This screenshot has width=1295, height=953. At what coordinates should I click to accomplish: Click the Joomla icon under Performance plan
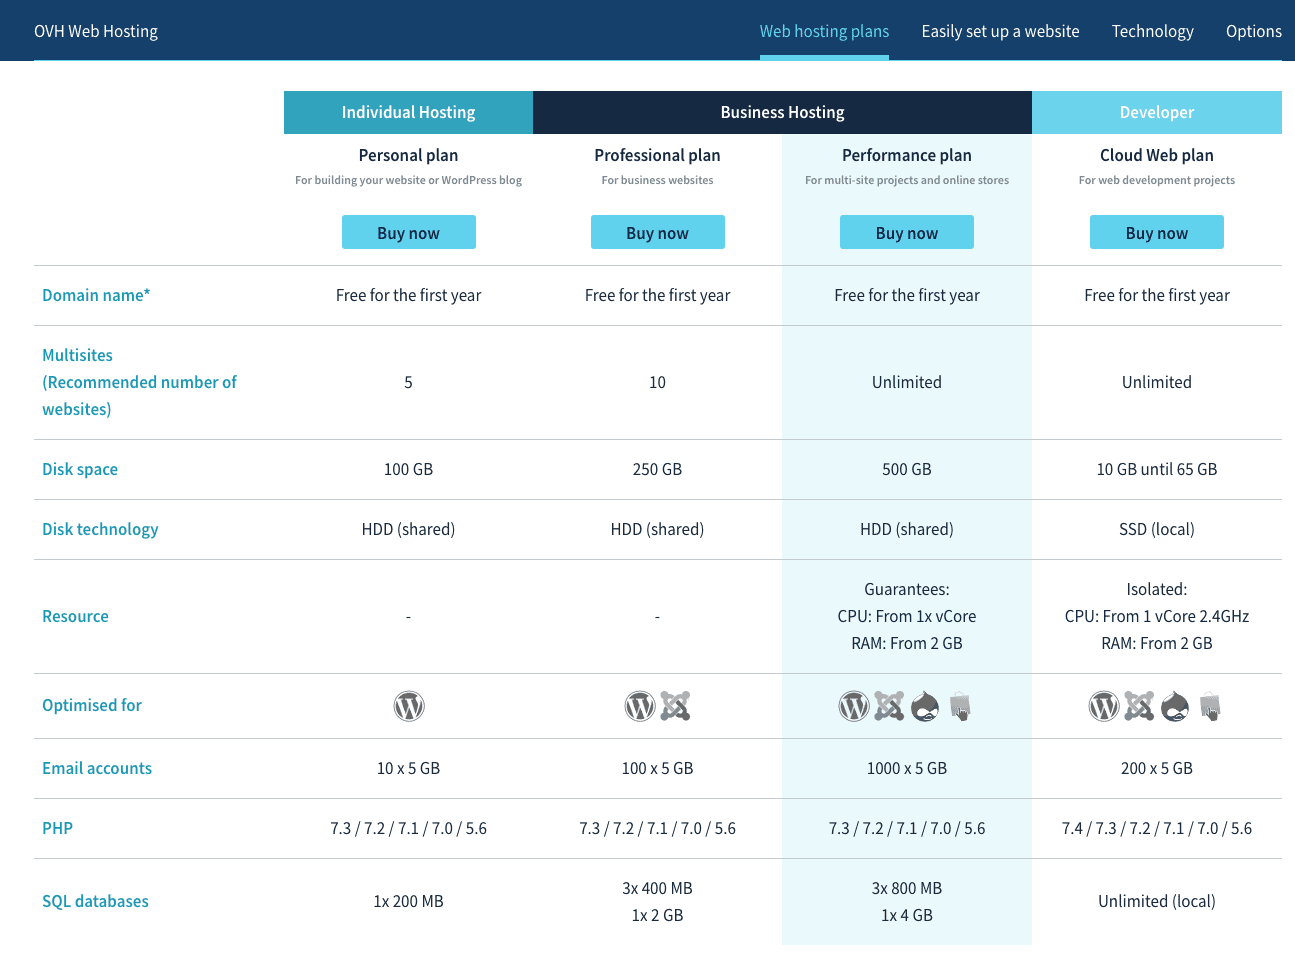pos(889,706)
